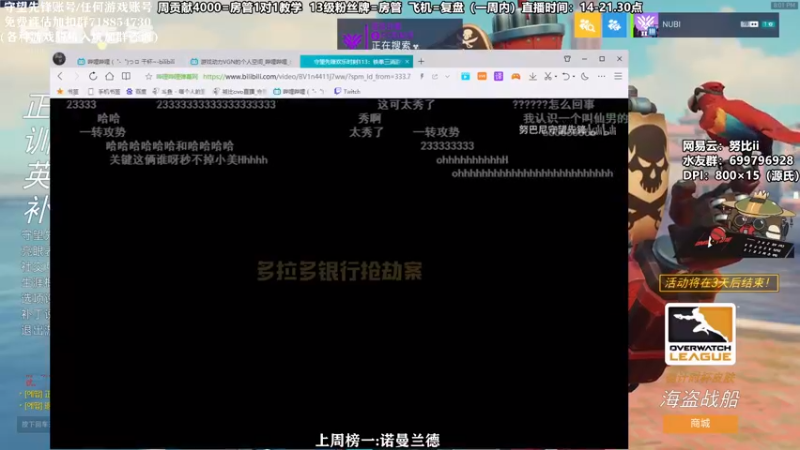Open the browser home page icon
Image resolution: width=800 pixels, height=450 pixels.
(109, 76)
